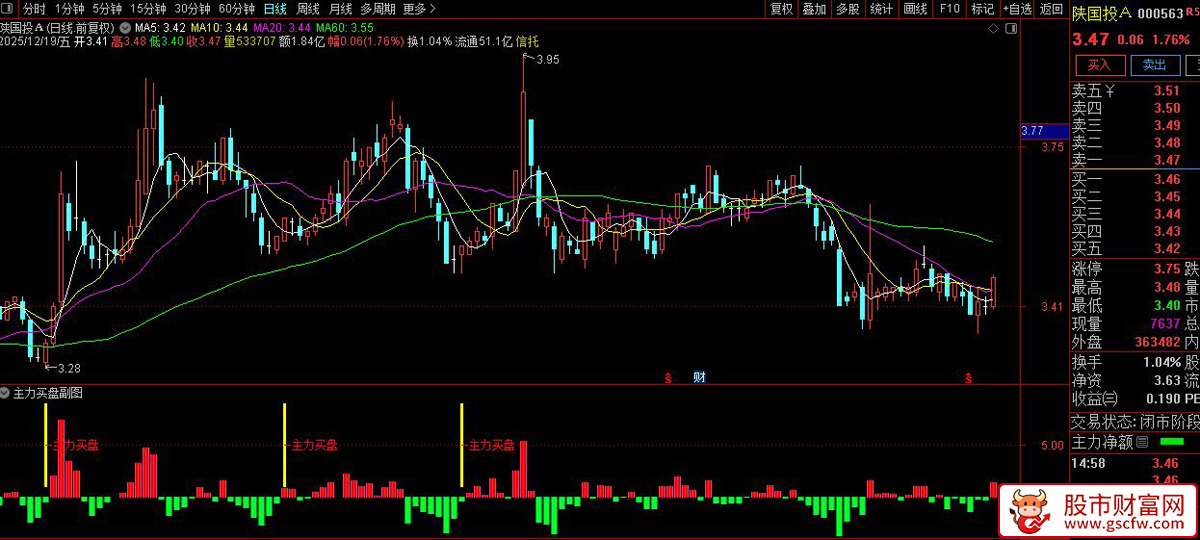Activate the 画线 drawing tool
The height and width of the screenshot is (540, 1200).
[x=915, y=9]
